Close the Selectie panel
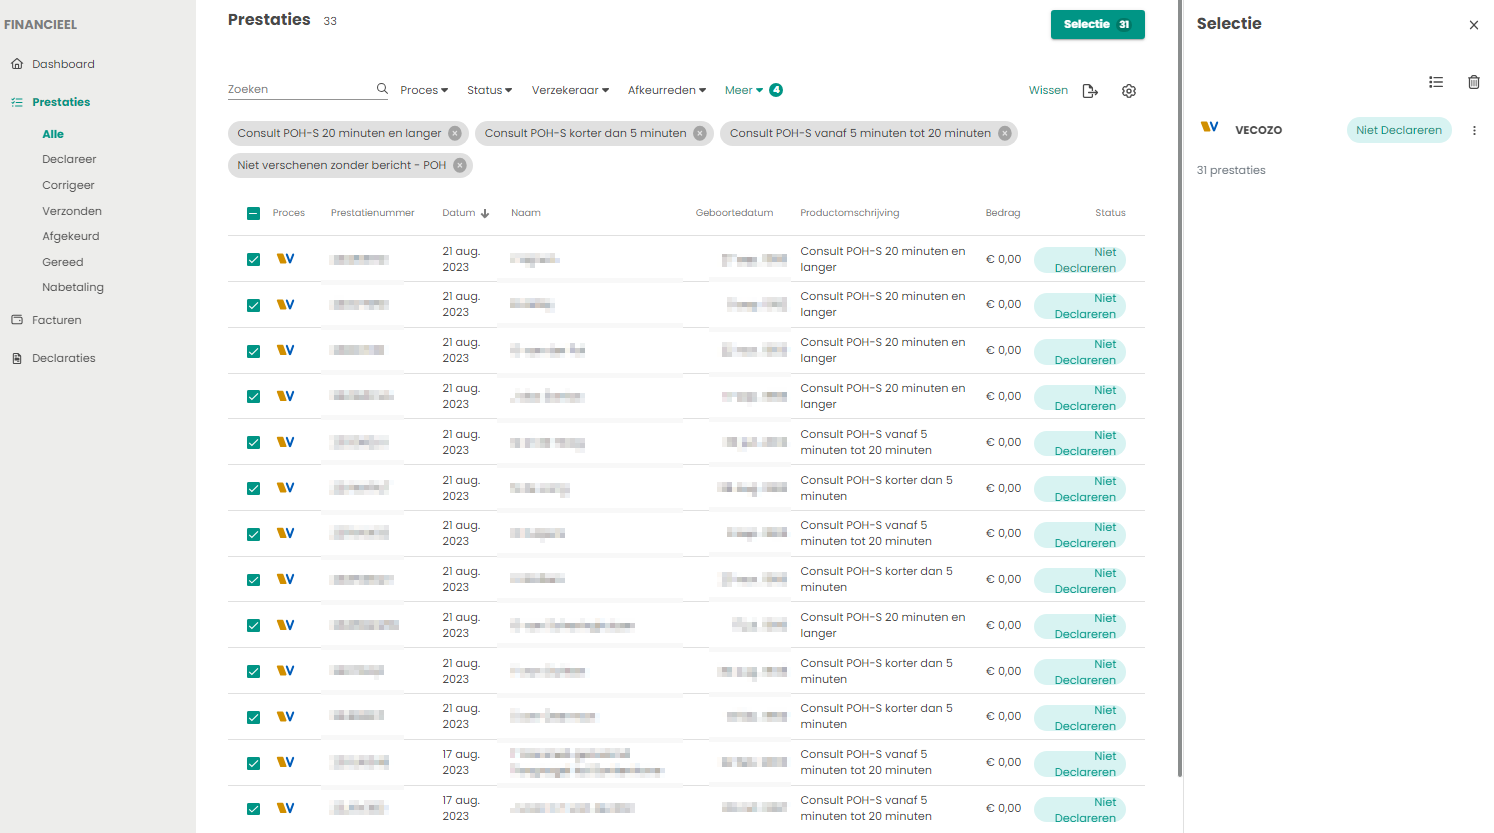Screen dimensions: 1494x833 (x=1473, y=25)
